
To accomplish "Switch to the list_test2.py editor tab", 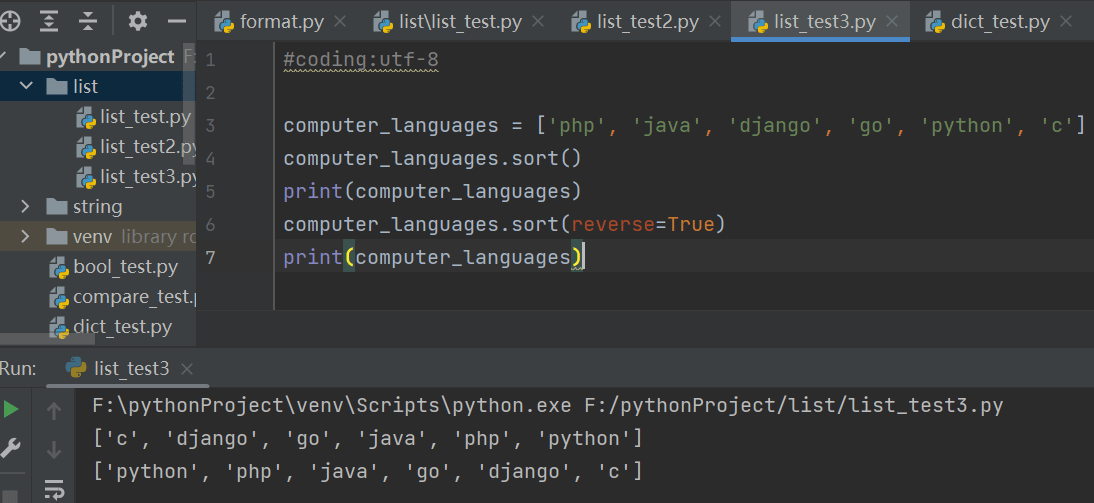I will point(647,22).
